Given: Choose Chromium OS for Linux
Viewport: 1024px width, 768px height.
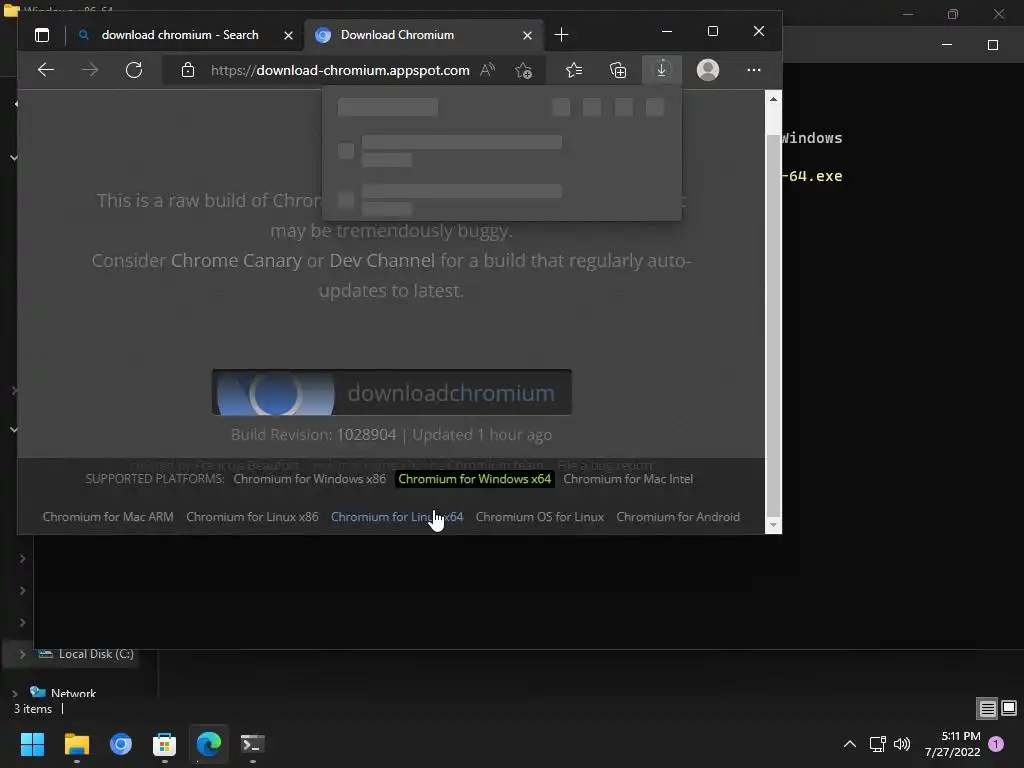Looking at the screenshot, I should tap(539, 517).
